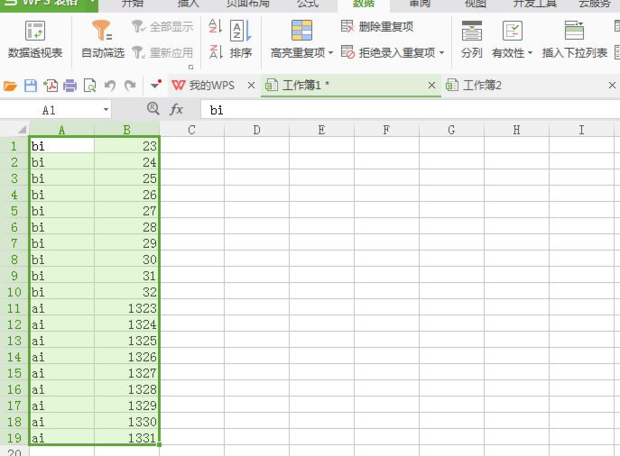Click cell A1 containing bi

coord(62,146)
